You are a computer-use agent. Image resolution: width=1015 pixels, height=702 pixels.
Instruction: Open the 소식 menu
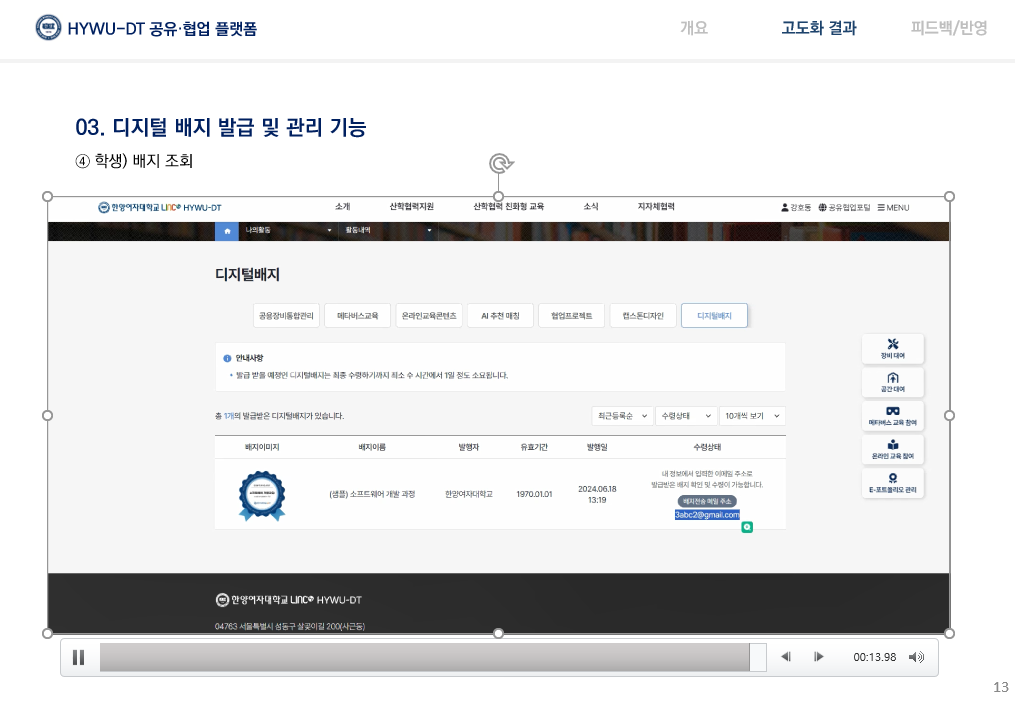591,207
